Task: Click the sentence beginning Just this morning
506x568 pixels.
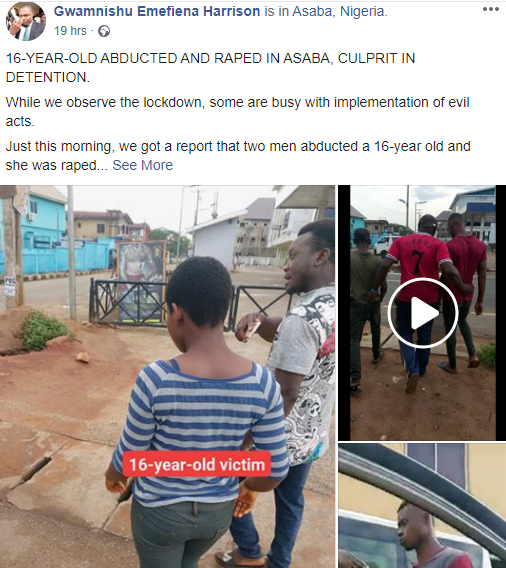Action: (238, 156)
